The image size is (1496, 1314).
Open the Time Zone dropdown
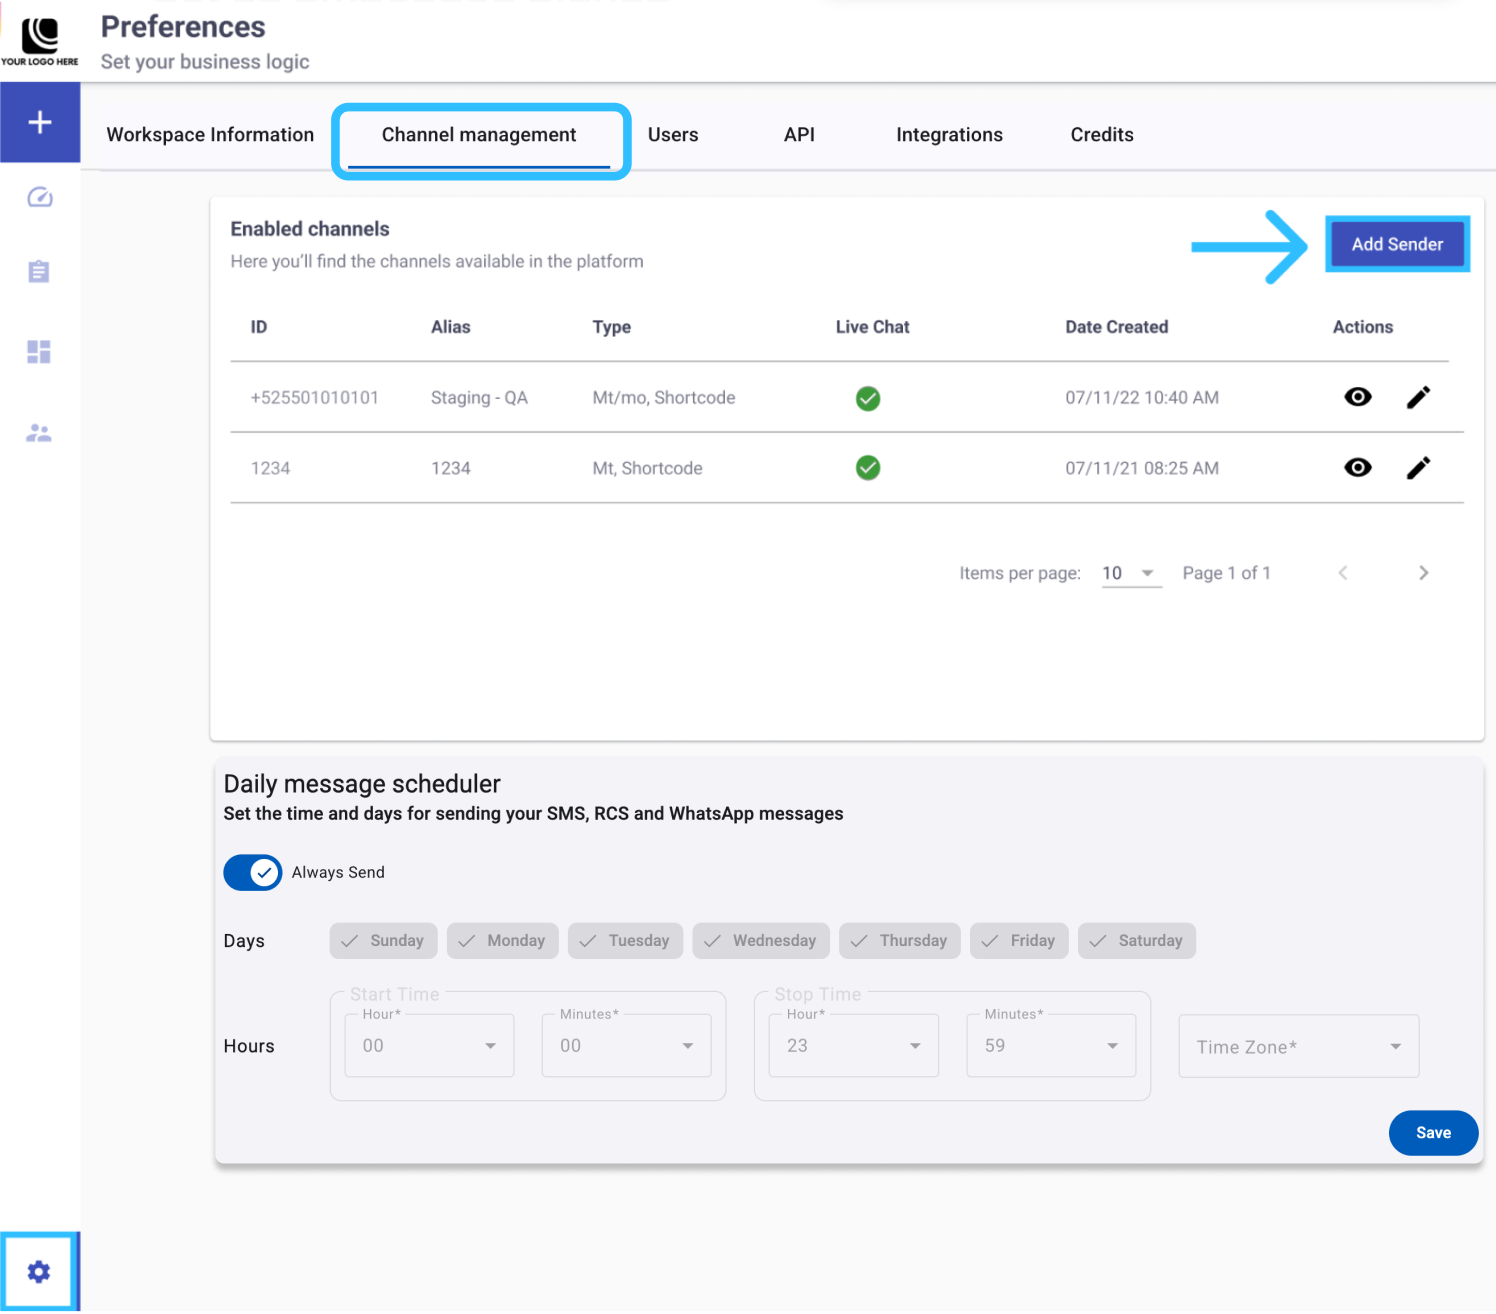(1299, 1047)
